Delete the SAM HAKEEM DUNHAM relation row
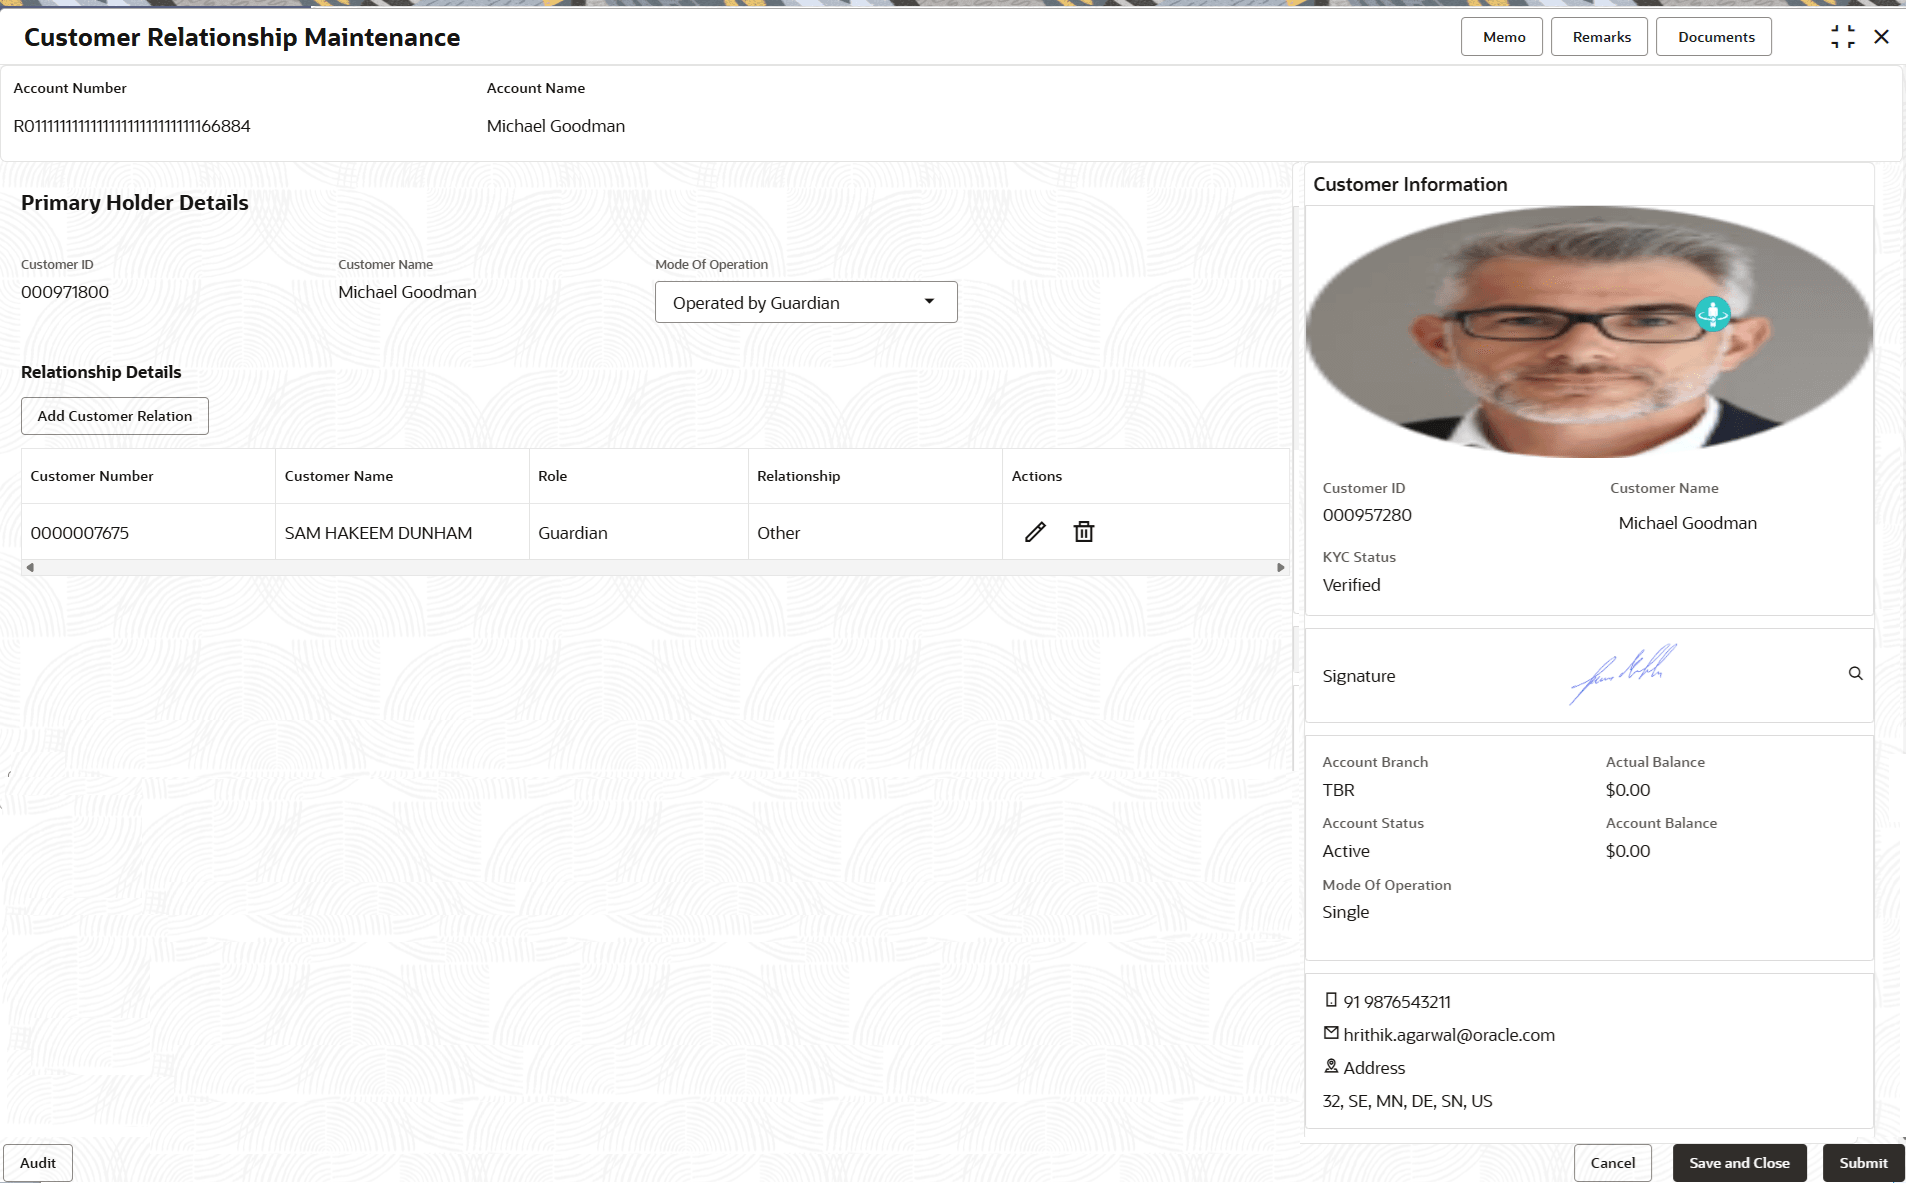 pyautogui.click(x=1084, y=532)
